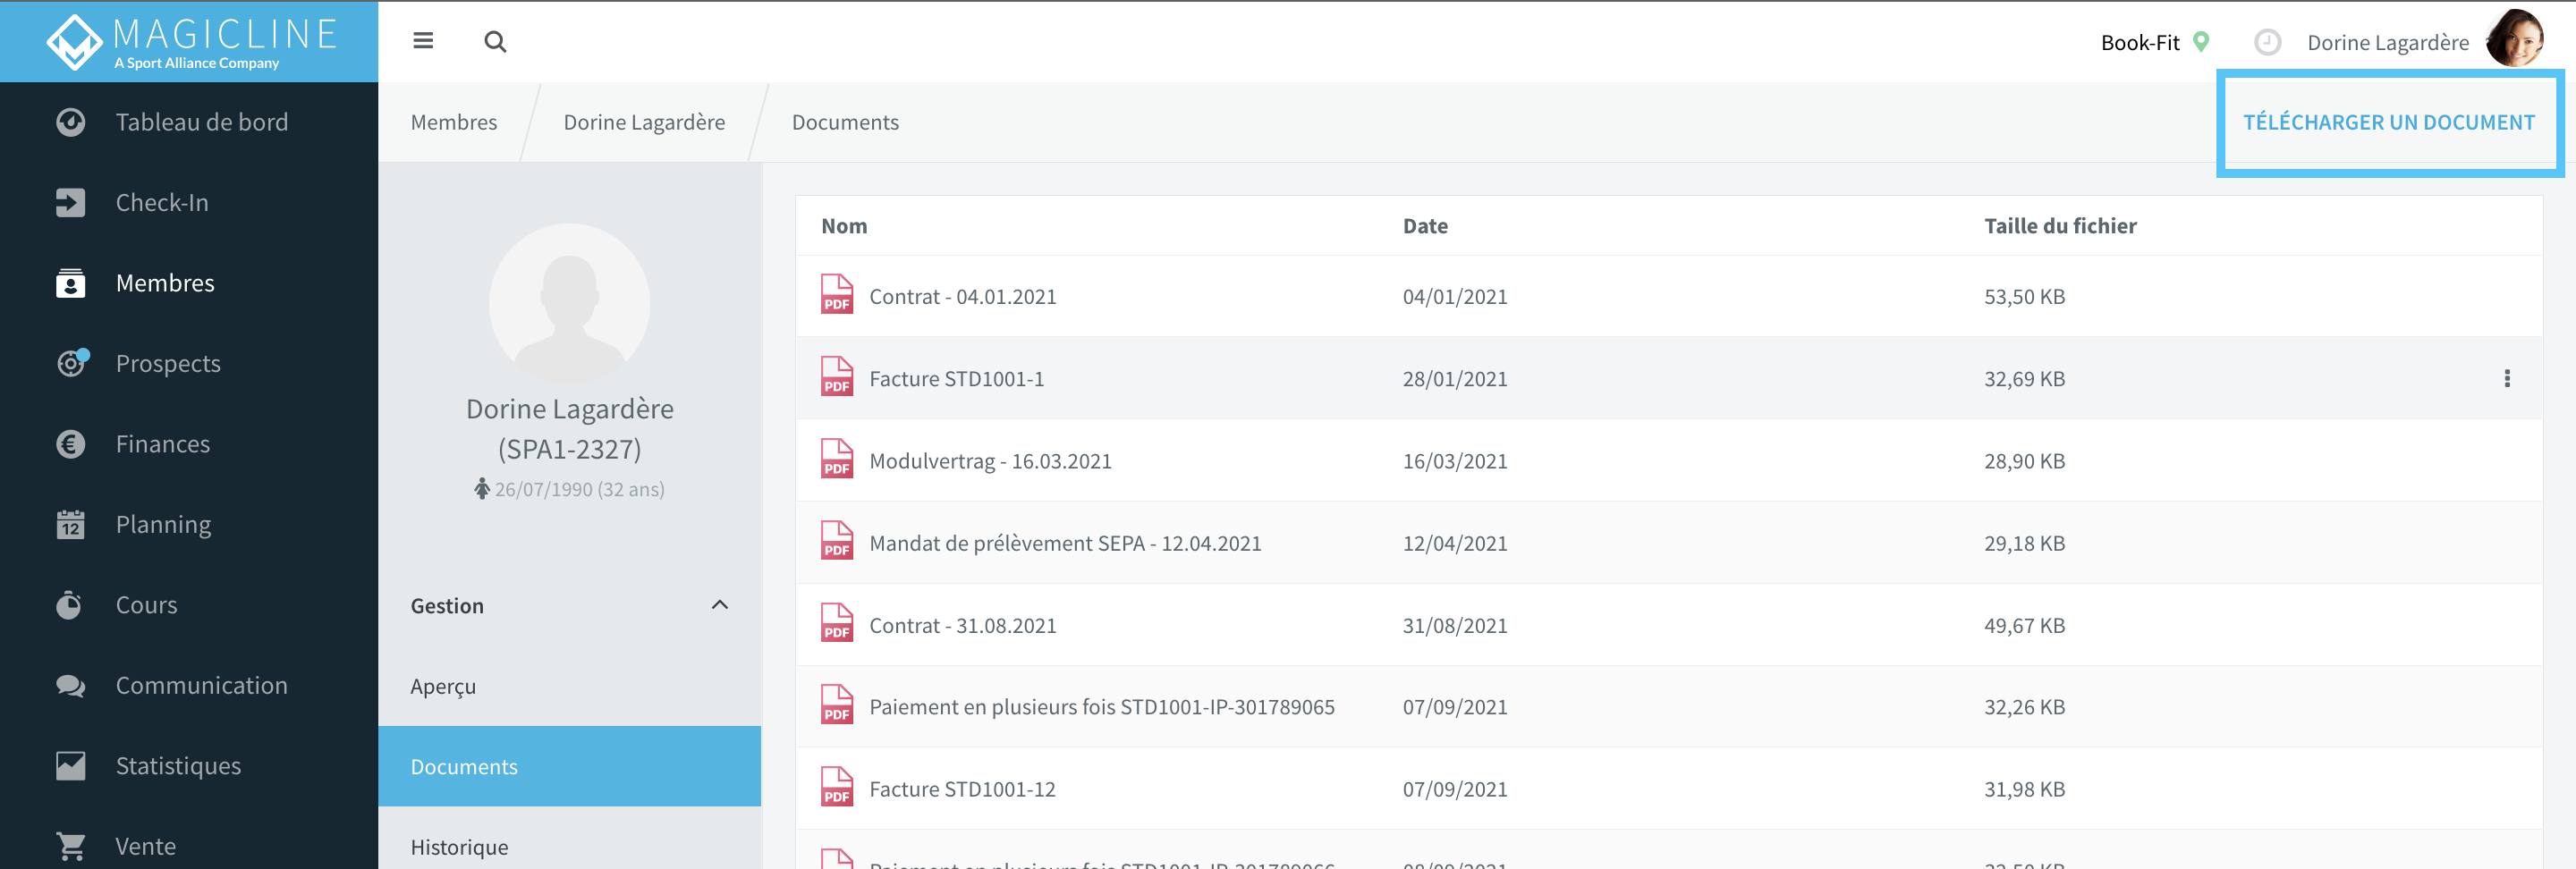This screenshot has height=869, width=2576.
Task: Click the Taille du fichier column header
Action: (2060, 226)
